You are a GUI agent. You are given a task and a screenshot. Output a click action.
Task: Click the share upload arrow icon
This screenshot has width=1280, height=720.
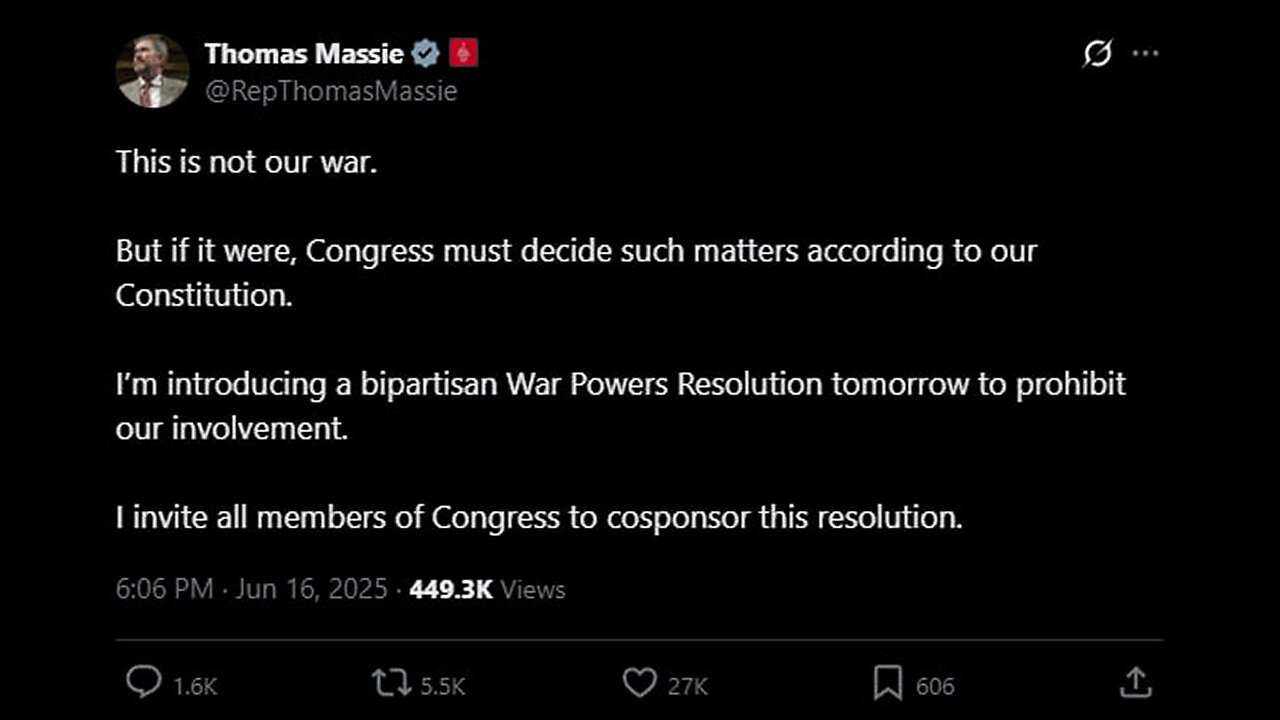pyautogui.click(x=1135, y=684)
